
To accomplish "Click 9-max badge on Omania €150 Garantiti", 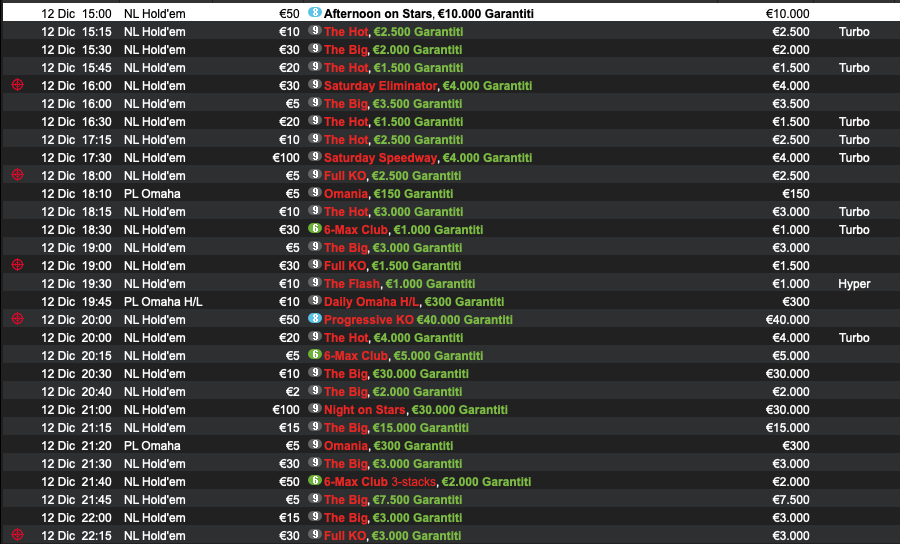I will click(315, 193).
